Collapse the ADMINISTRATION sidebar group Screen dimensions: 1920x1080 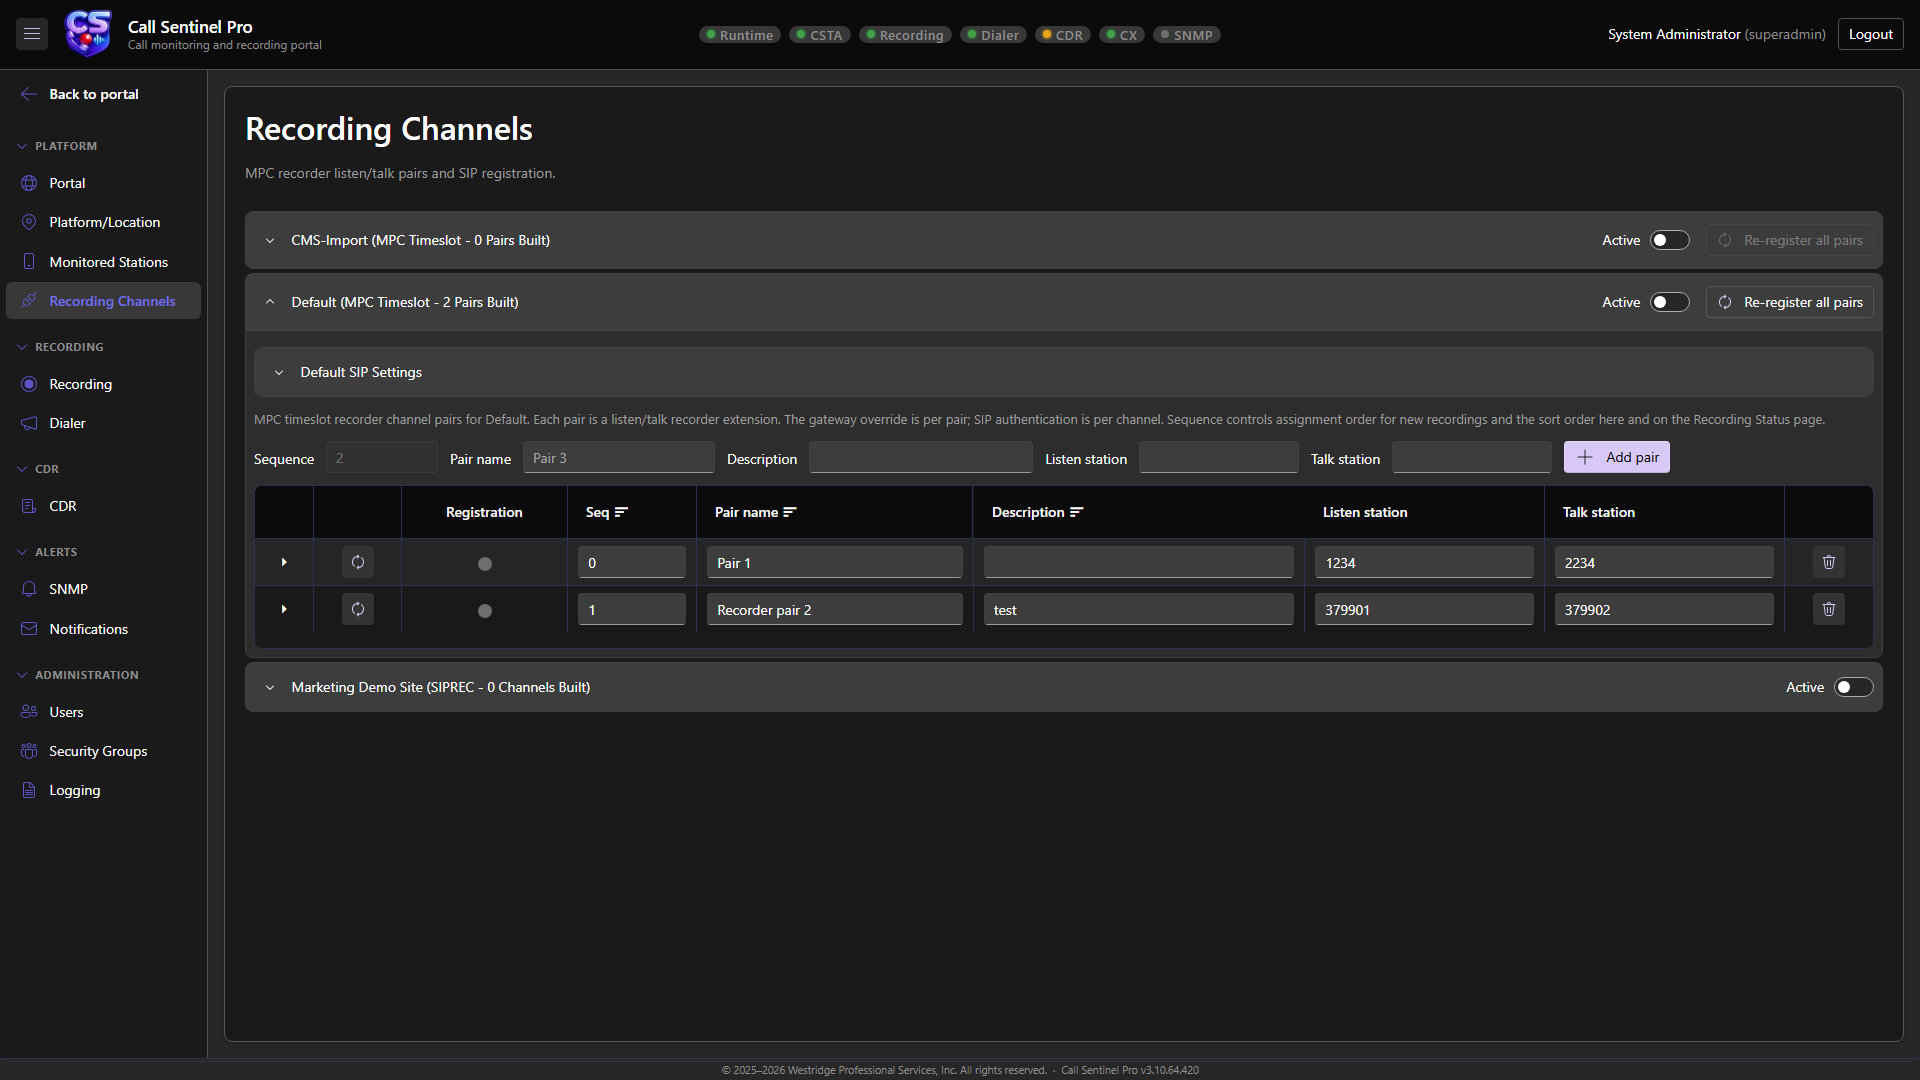[x=22, y=675]
